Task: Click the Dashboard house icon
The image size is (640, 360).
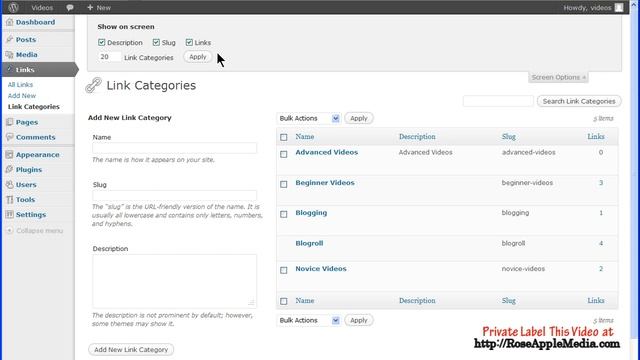Action: pos(9,22)
